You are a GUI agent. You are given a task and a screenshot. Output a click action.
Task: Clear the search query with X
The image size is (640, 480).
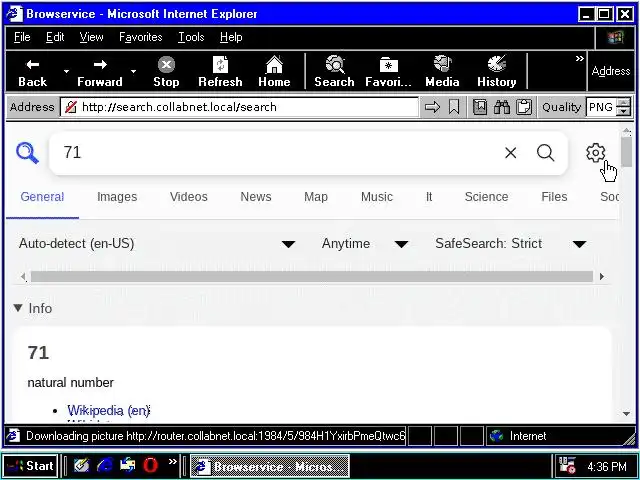point(511,153)
